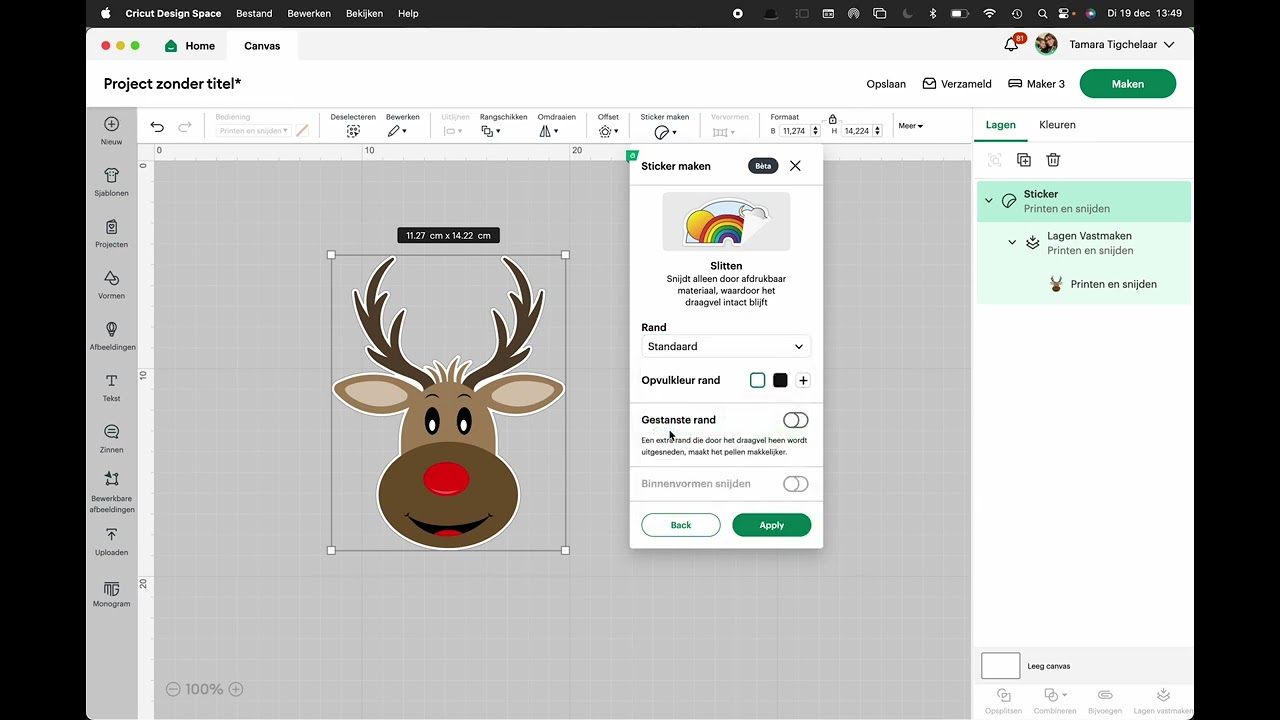Click Opsplitsen at panel bottom
1280x720 pixels.
tap(1003, 701)
